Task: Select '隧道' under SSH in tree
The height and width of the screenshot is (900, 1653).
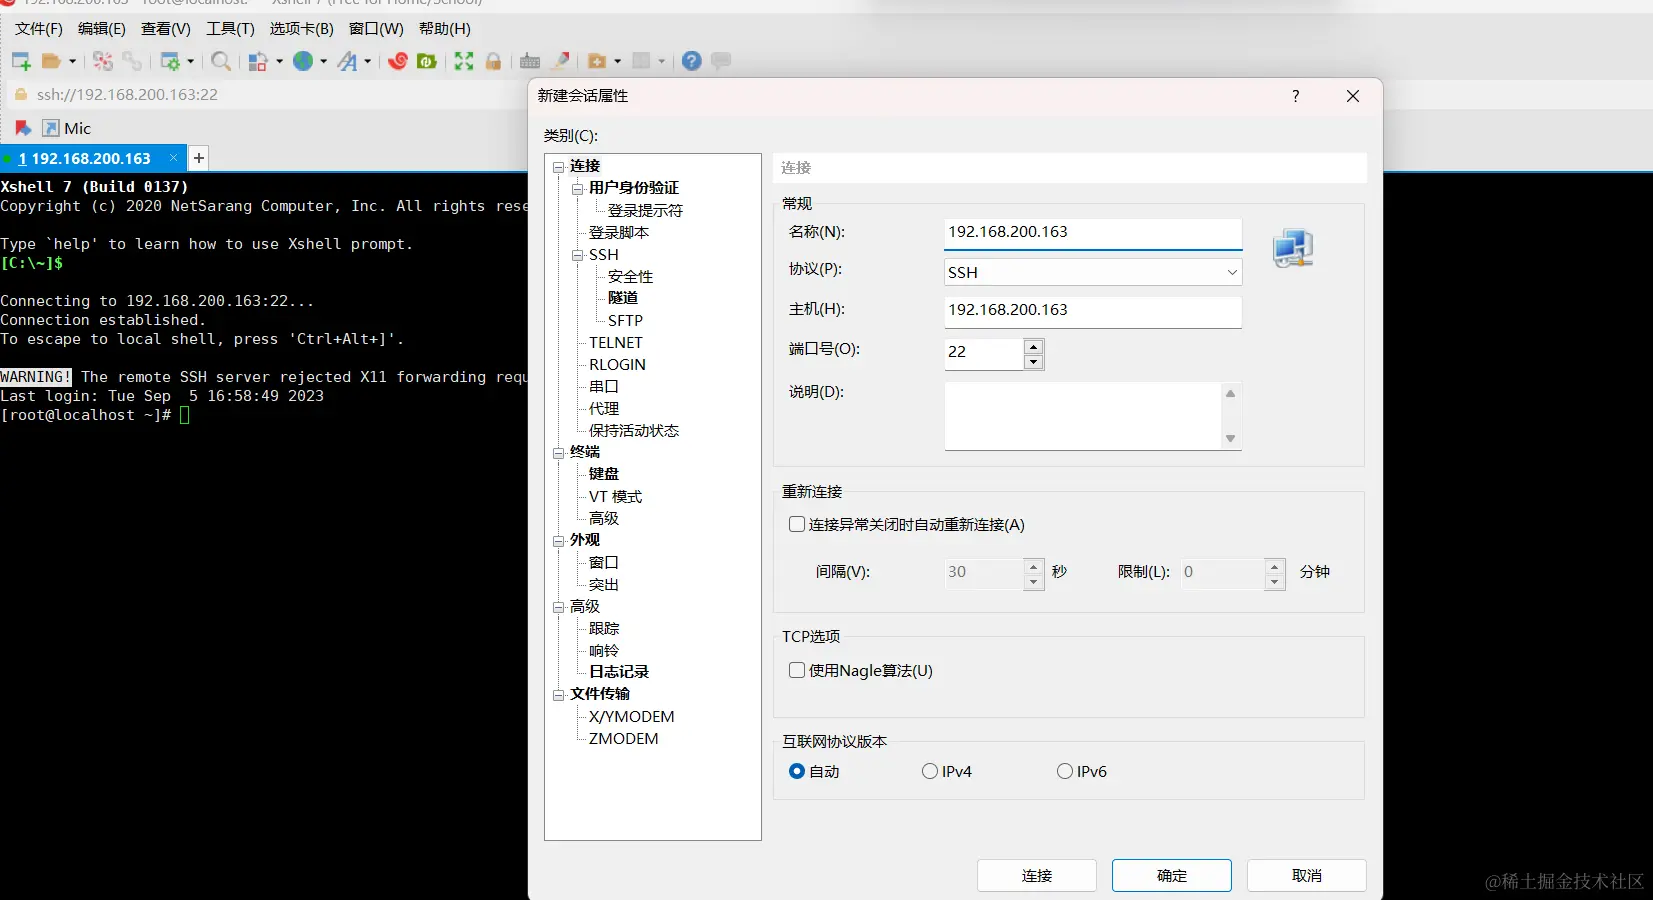Action: [623, 298]
